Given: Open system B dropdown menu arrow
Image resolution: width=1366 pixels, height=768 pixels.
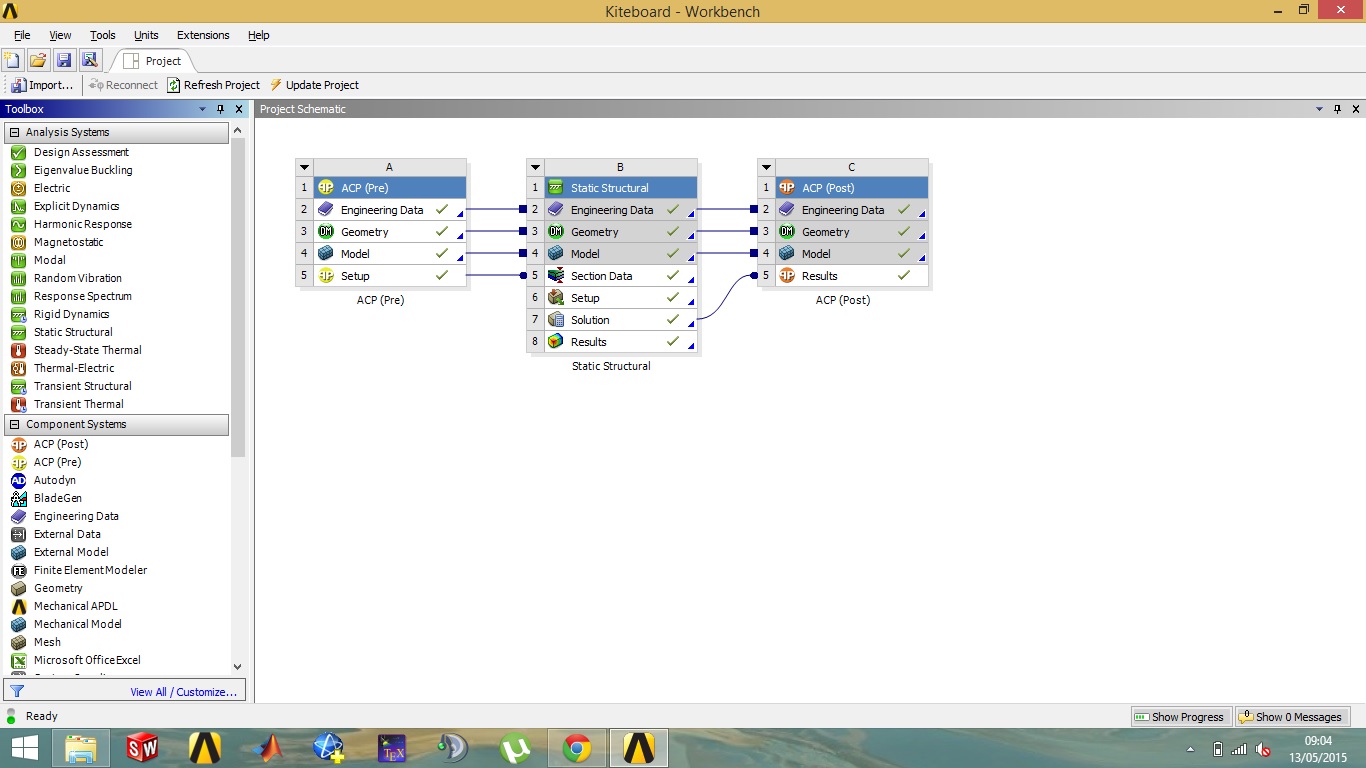Looking at the screenshot, I should point(535,167).
